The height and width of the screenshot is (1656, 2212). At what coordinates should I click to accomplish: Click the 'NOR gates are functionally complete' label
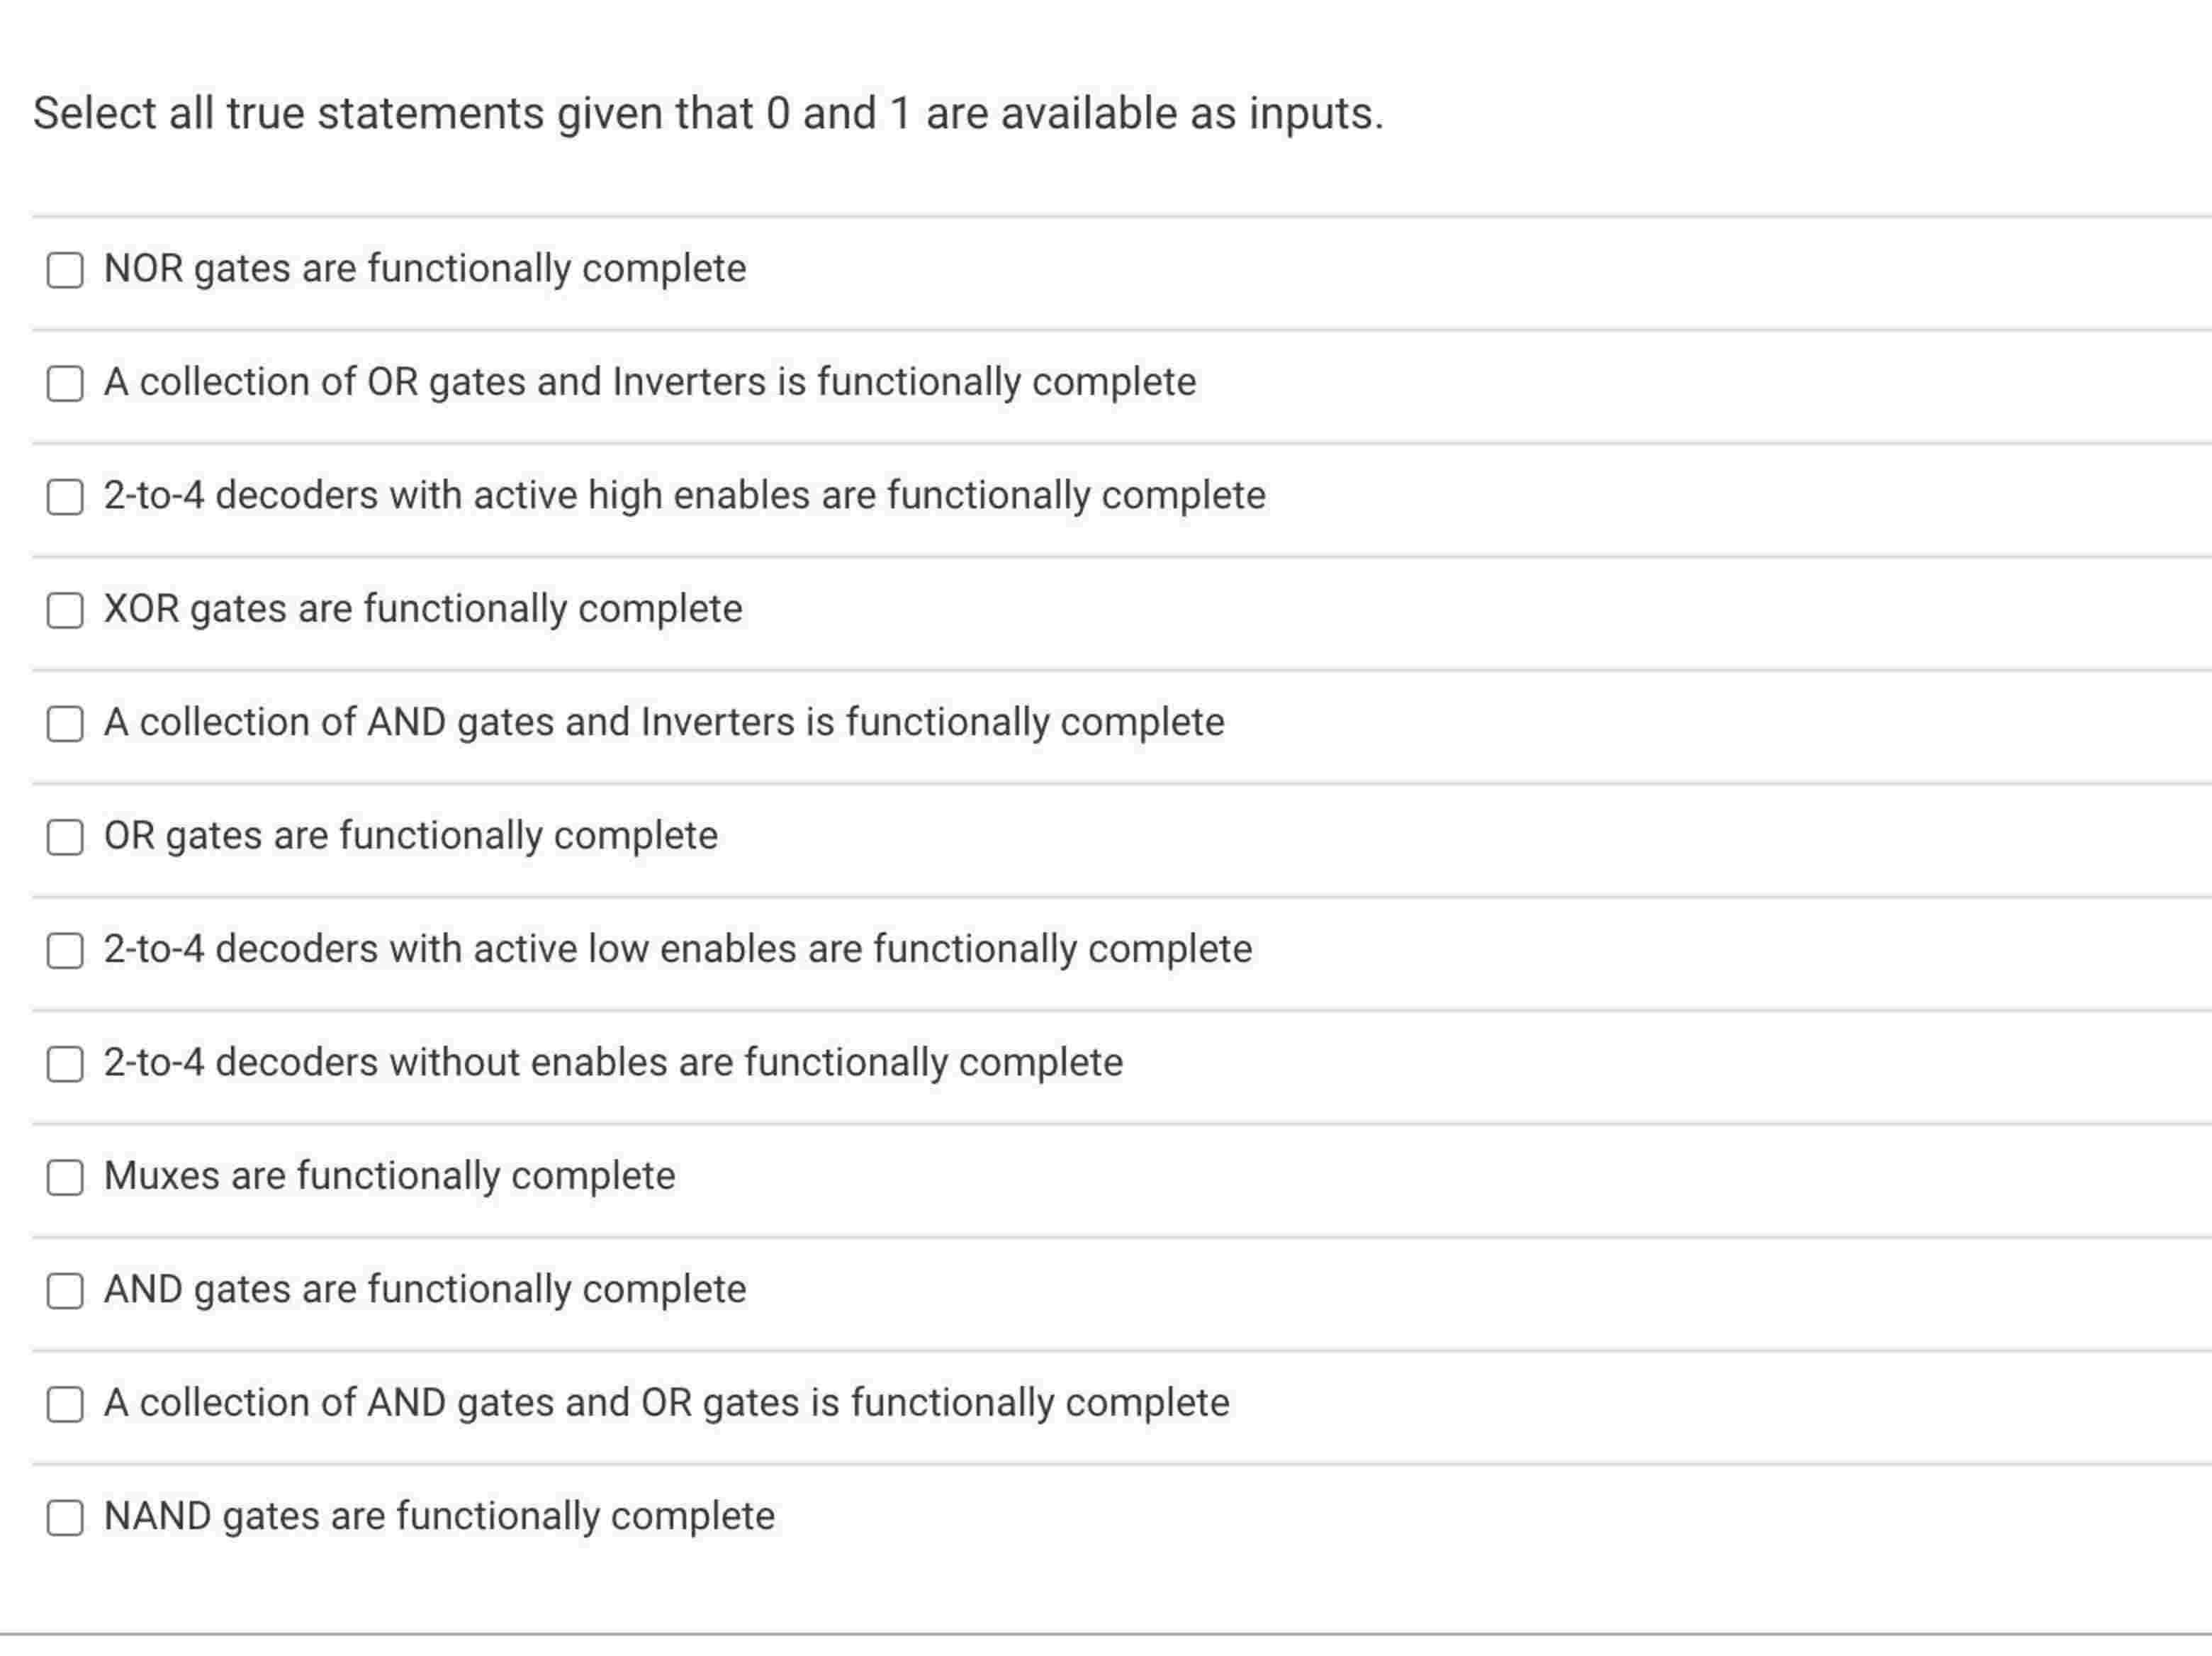tap(425, 269)
